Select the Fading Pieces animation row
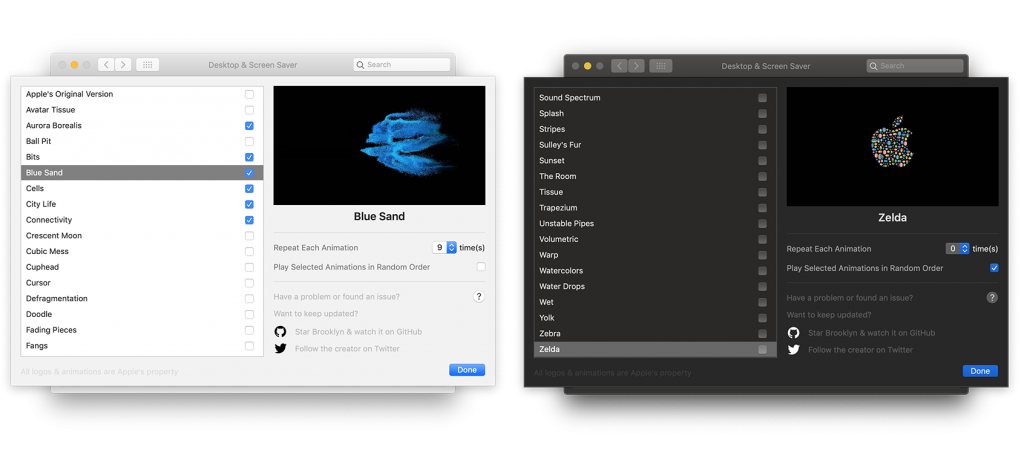This screenshot has height=453, width=1024. tap(142, 330)
